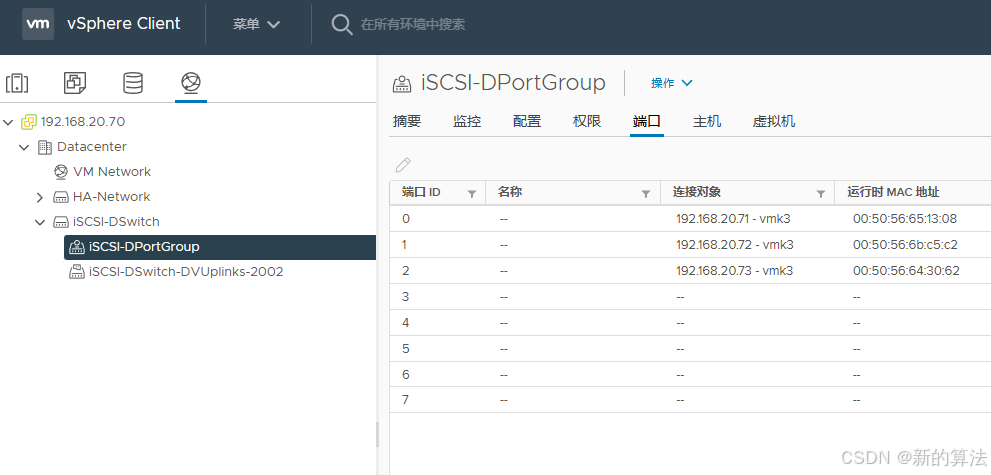The width and height of the screenshot is (991, 475).
Task: Select the 端口 tab
Action: (647, 121)
